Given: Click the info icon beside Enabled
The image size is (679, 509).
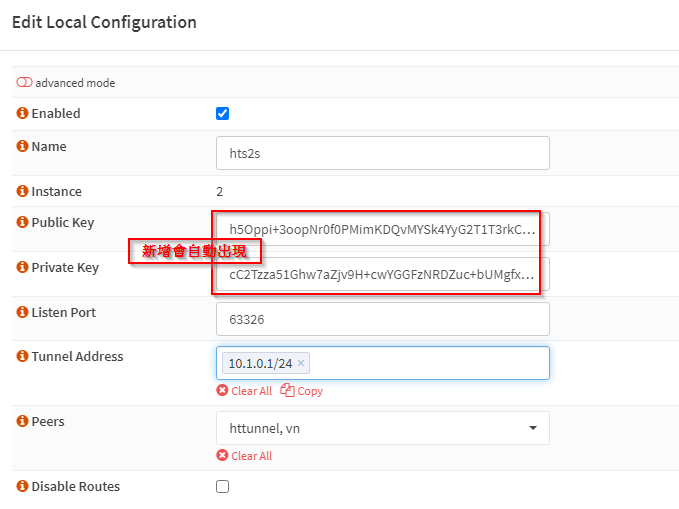Looking at the screenshot, I should (x=22, y=113).
